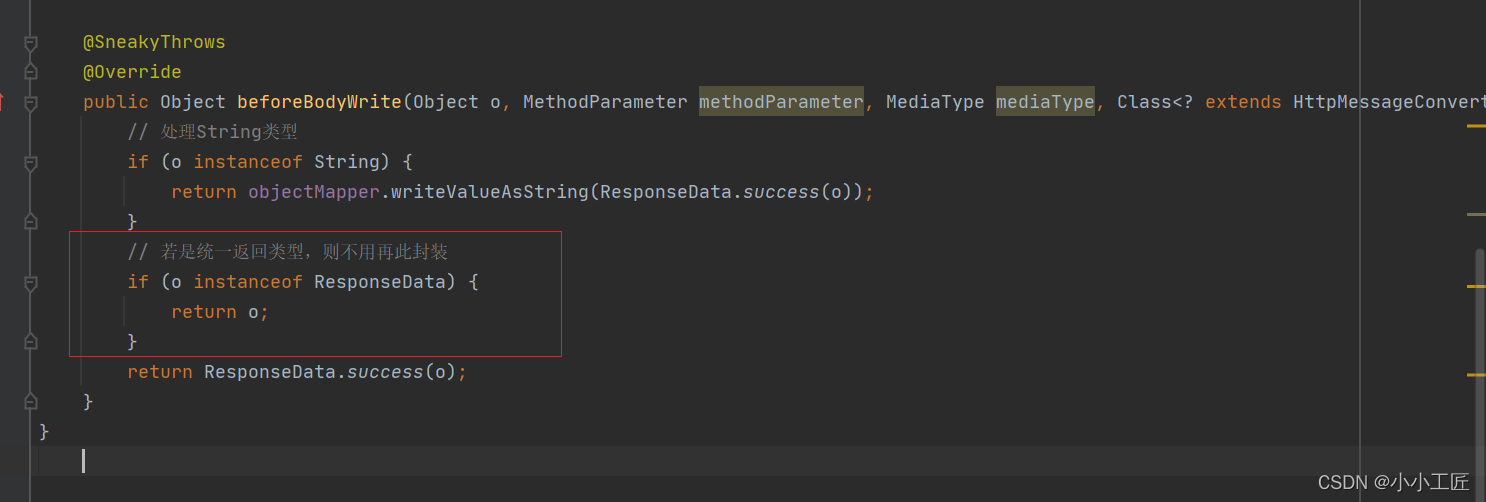The height and width of the screenshot is (502, 1486).
Task: Collapse the beforeBodyWrite method fold arrow
Action: pos(30,102)
